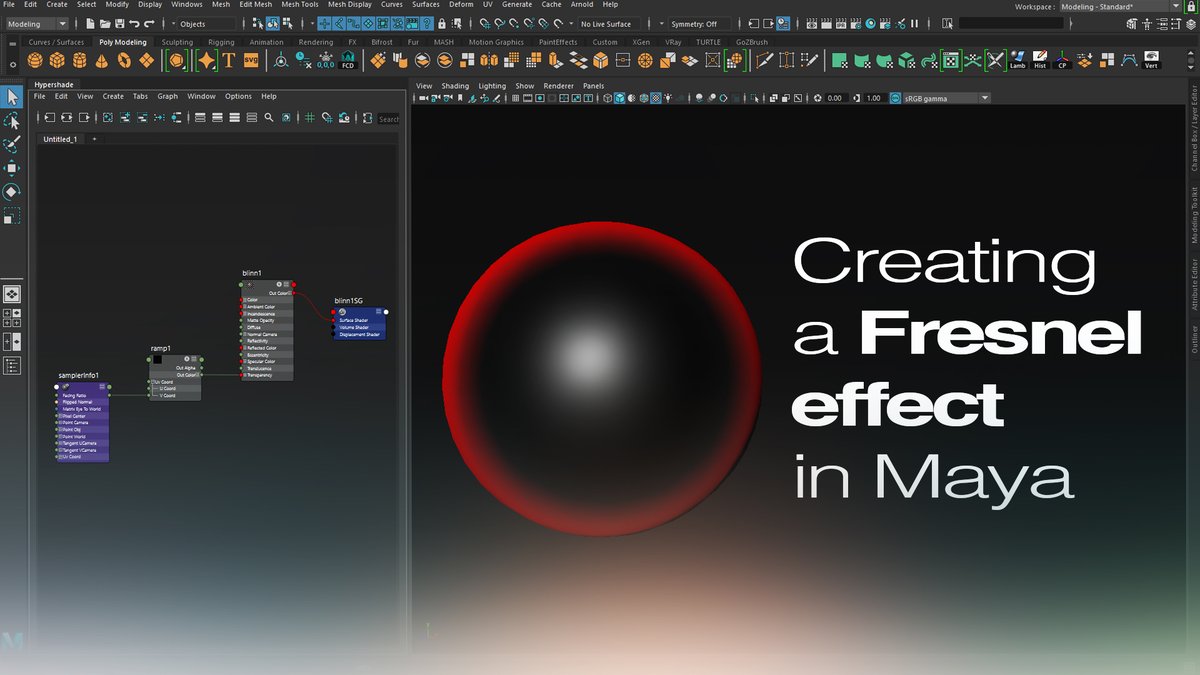This screenshot has height=675, width=1200.
Task: Open the Modeling Toolkit side tab
Action: point(1194,214)
